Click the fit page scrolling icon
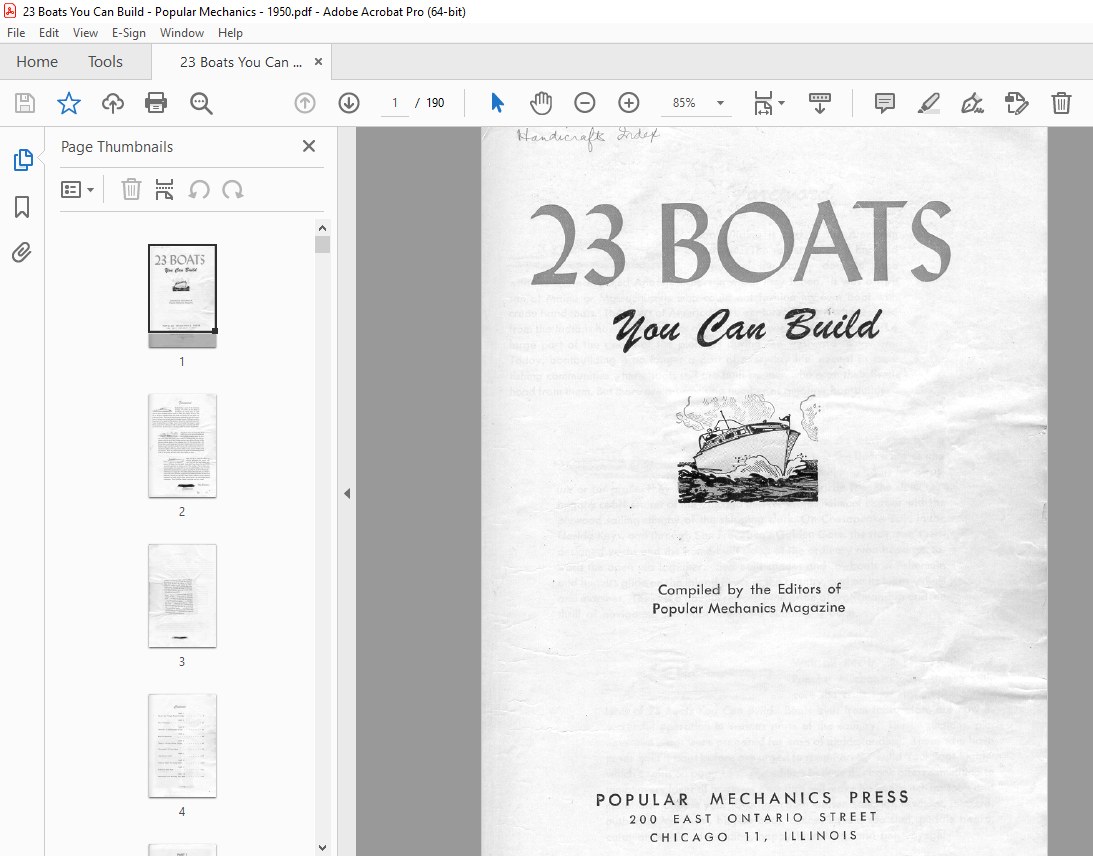 [764, 103]
